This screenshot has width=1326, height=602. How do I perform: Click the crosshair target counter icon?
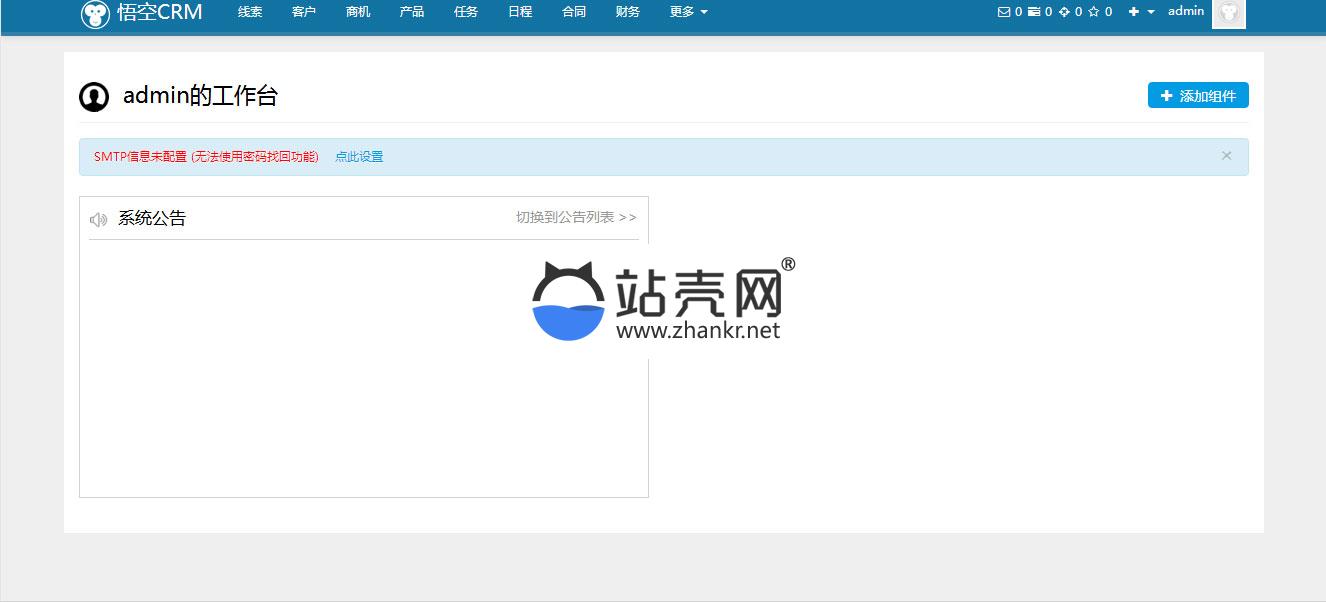tap(1064, 12)
